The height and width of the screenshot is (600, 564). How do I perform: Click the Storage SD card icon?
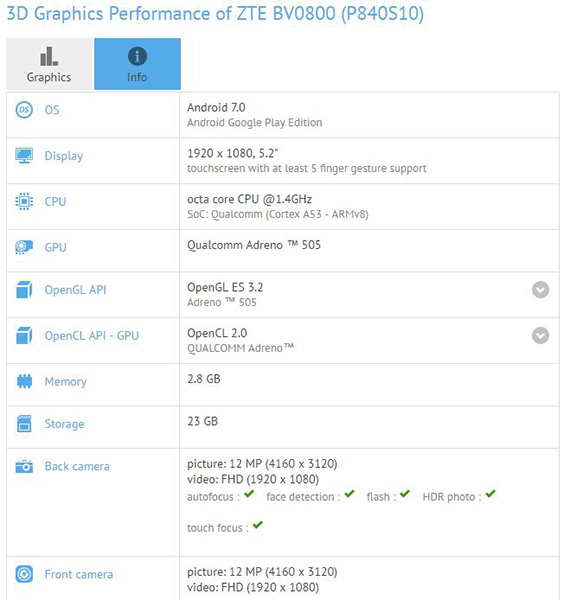(x=24, y=424)
